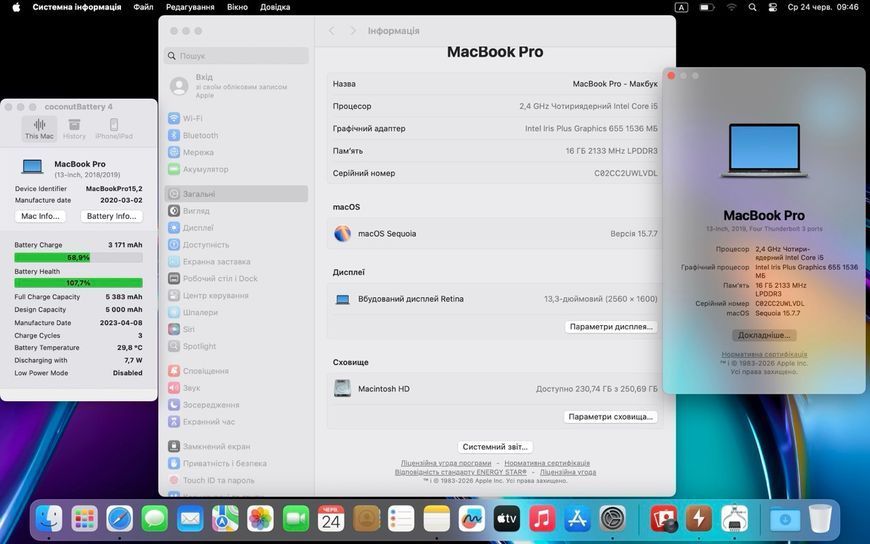The width and height of the screenshot is (870, 544).
Task: Select Доступність in Settings sidebar
Action: point(236,245)
